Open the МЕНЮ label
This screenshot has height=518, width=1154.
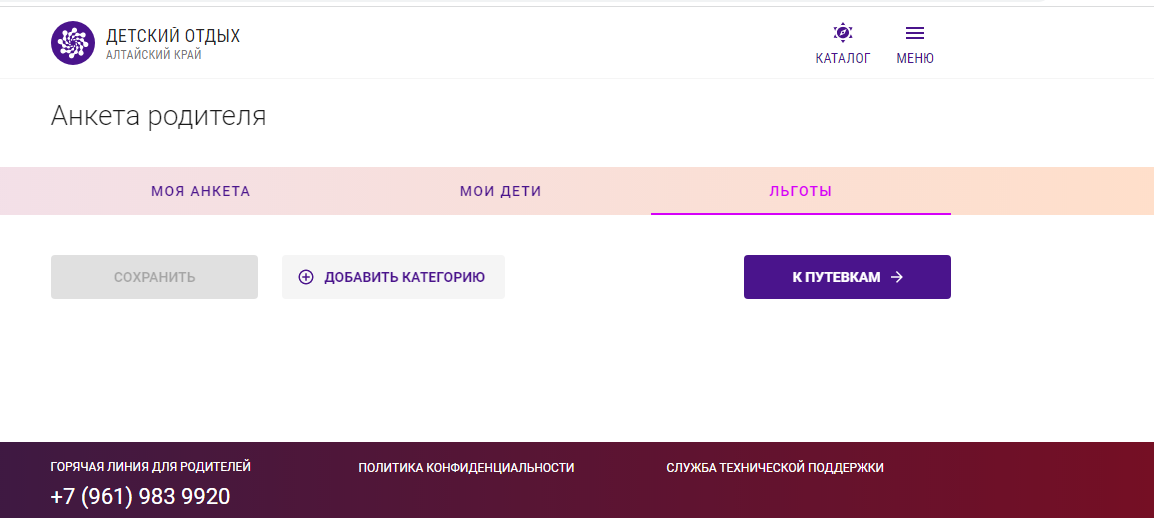coord(915,59)
